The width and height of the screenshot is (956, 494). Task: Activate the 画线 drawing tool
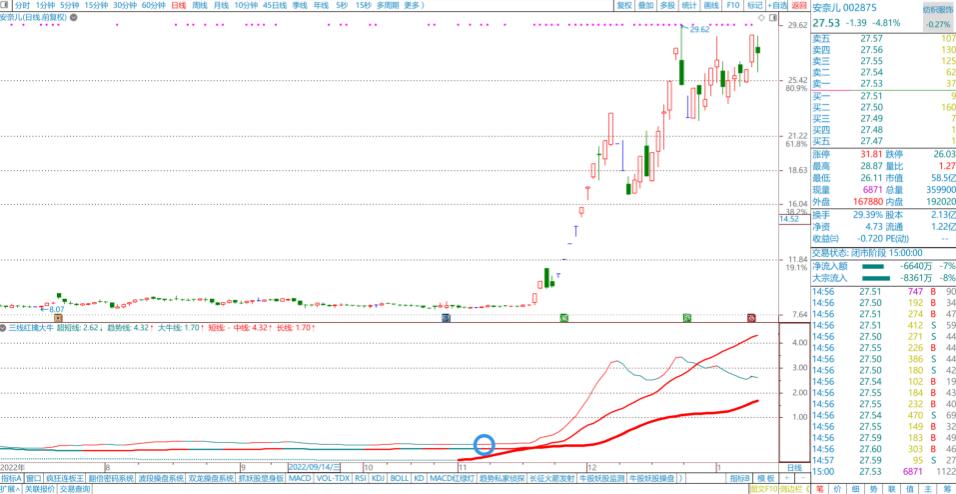711,5
